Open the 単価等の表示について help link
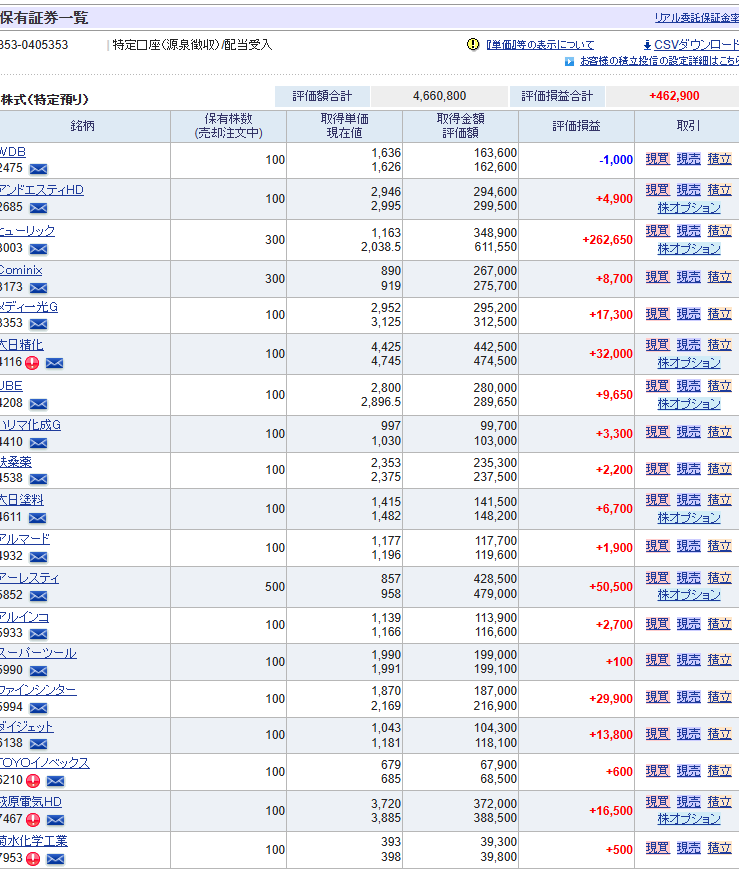The width and height of the screenshot is (739, 873). [539, 45]
